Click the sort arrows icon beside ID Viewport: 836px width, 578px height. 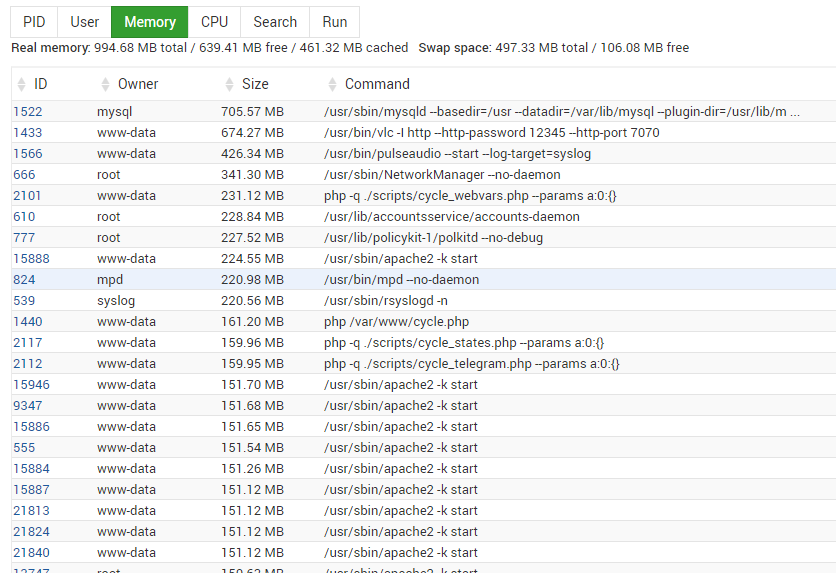point(22,85)
